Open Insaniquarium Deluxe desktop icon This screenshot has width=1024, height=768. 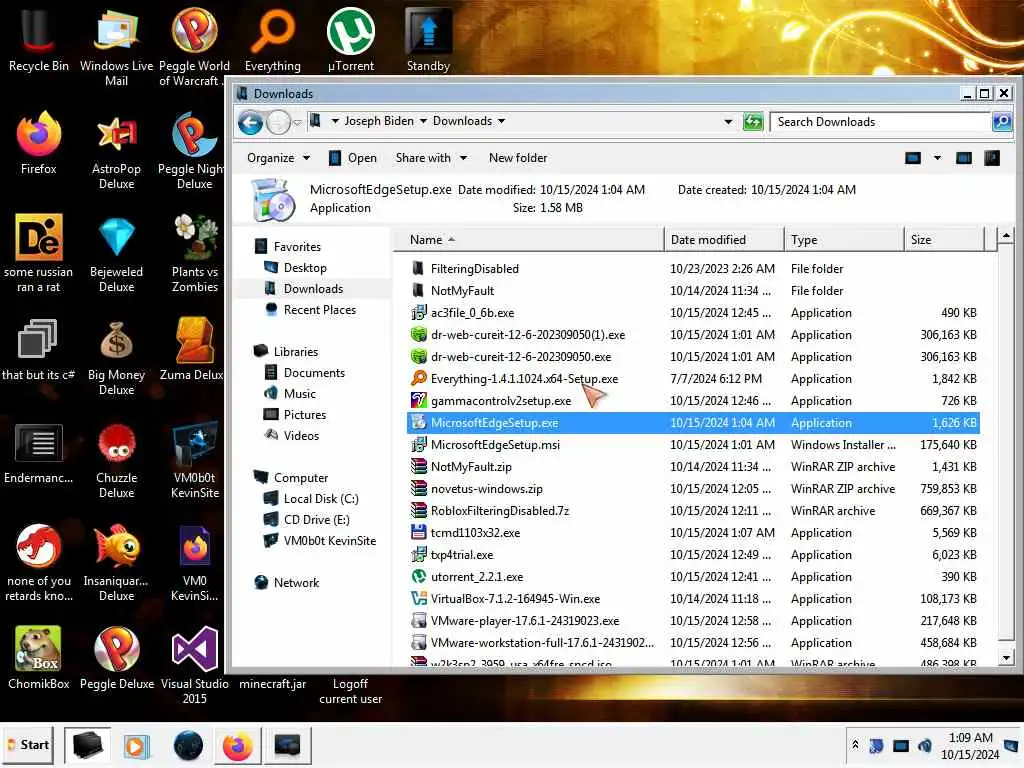(x=116, y=562)
